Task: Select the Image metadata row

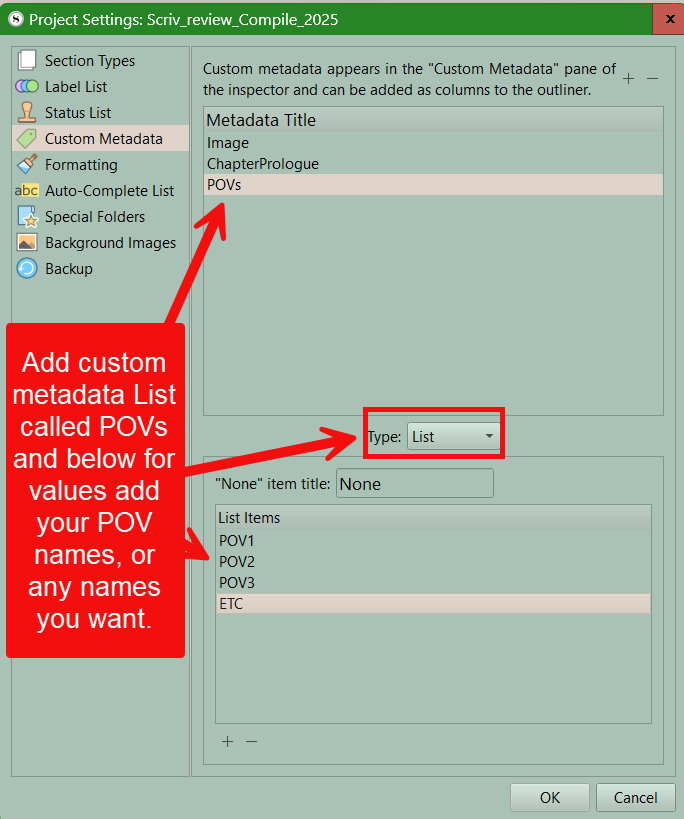Action: [228, 143]
